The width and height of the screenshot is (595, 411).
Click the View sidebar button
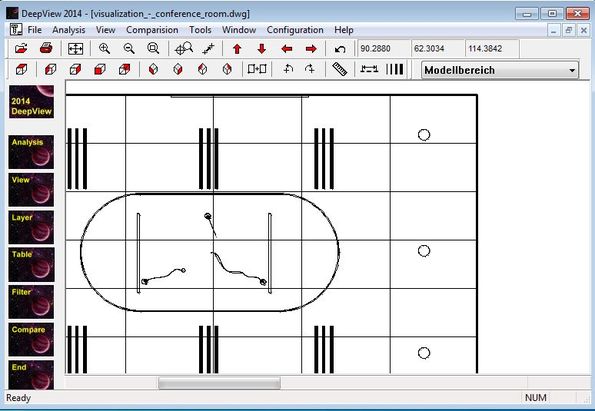[31, 190]
